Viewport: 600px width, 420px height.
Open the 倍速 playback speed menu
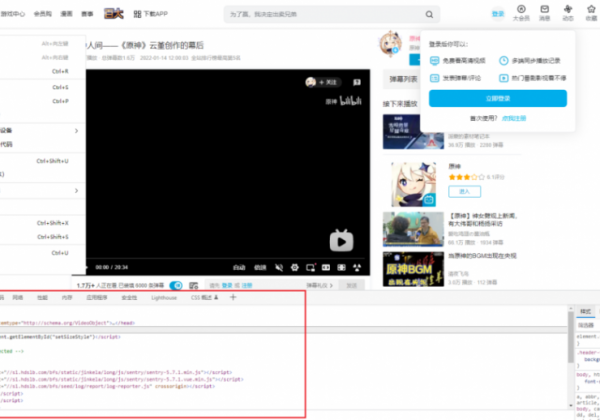tap(260, 267)
